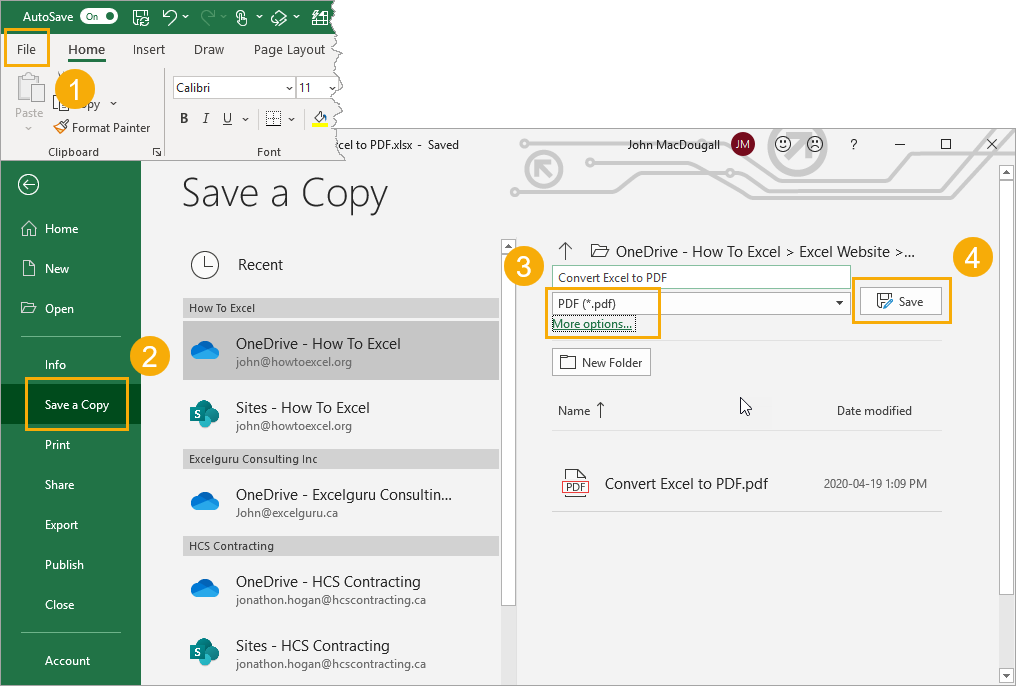
Task: Apply bold formatting
Action: tap(183, 118)
